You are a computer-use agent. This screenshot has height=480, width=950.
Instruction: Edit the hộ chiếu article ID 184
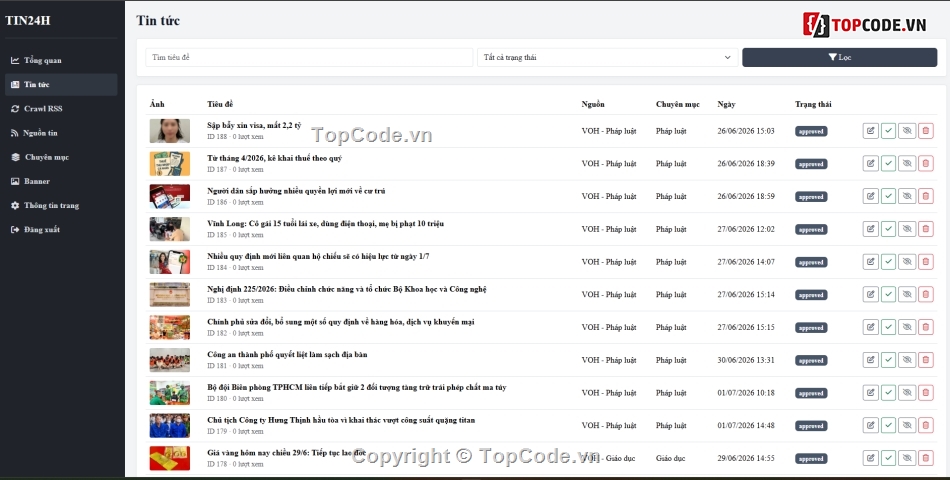pos(870,262)
